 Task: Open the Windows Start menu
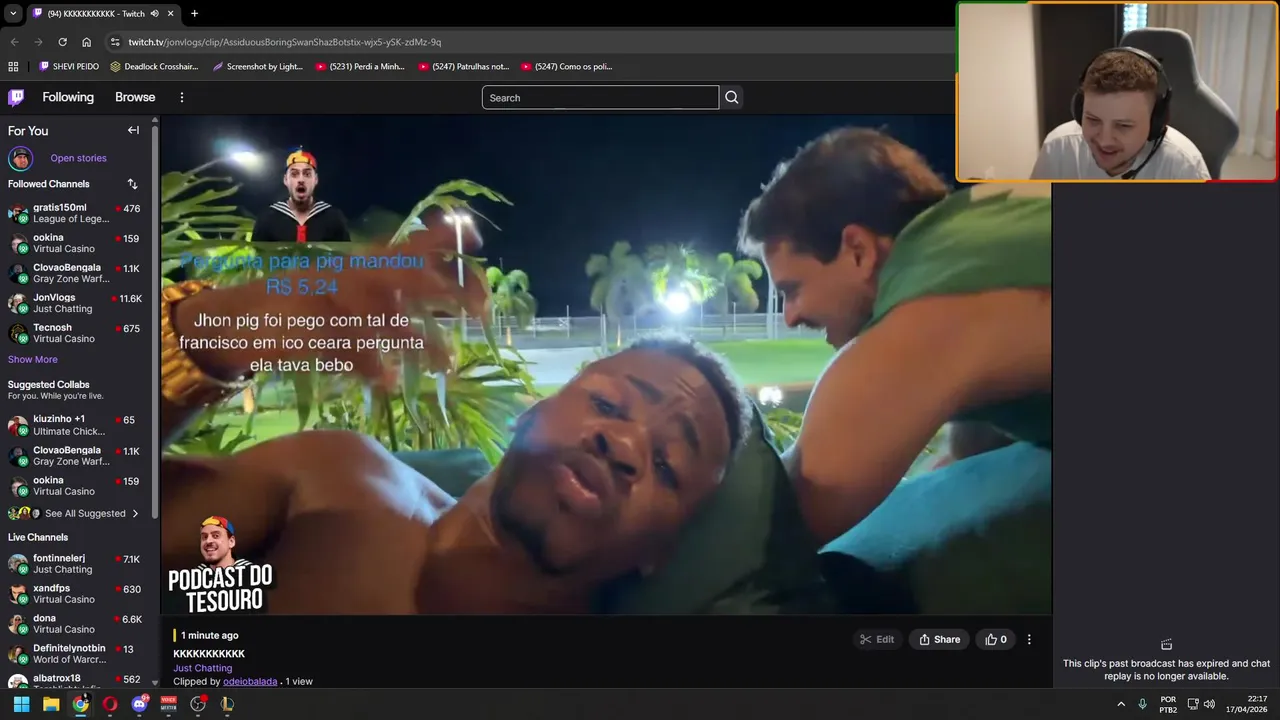click(21, 704)
